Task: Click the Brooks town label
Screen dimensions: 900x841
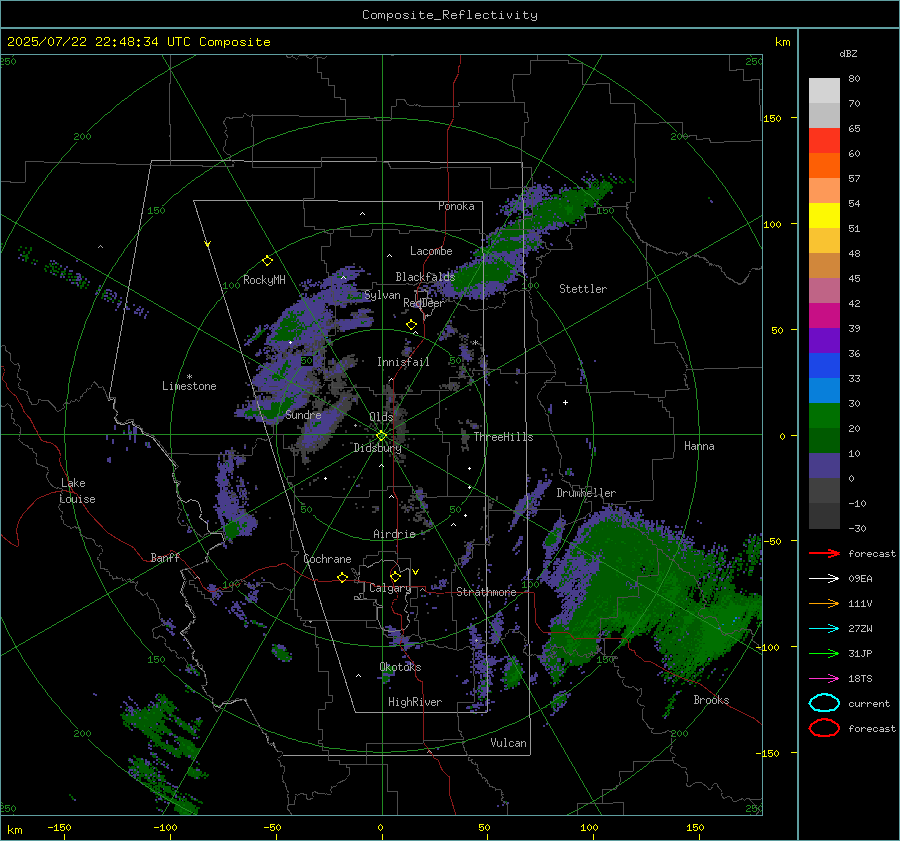Action: (x=711, y=700)
